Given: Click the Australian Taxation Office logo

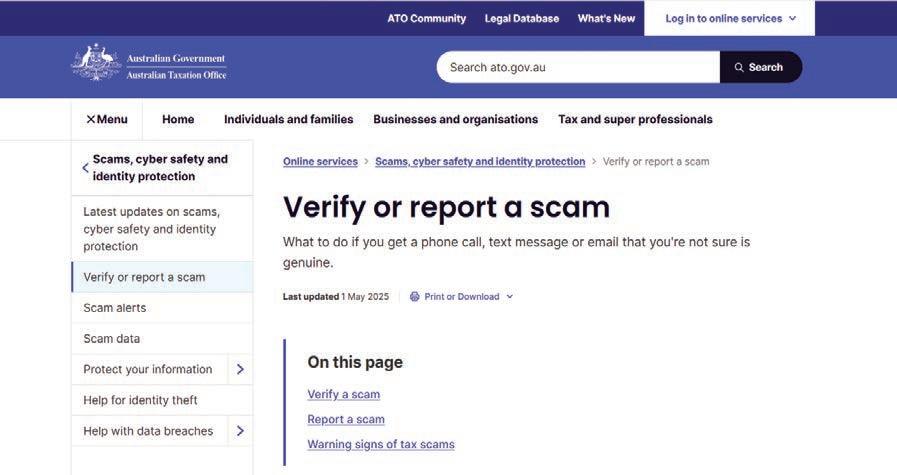Looking at the screenshot, I should tap(149, 63).
